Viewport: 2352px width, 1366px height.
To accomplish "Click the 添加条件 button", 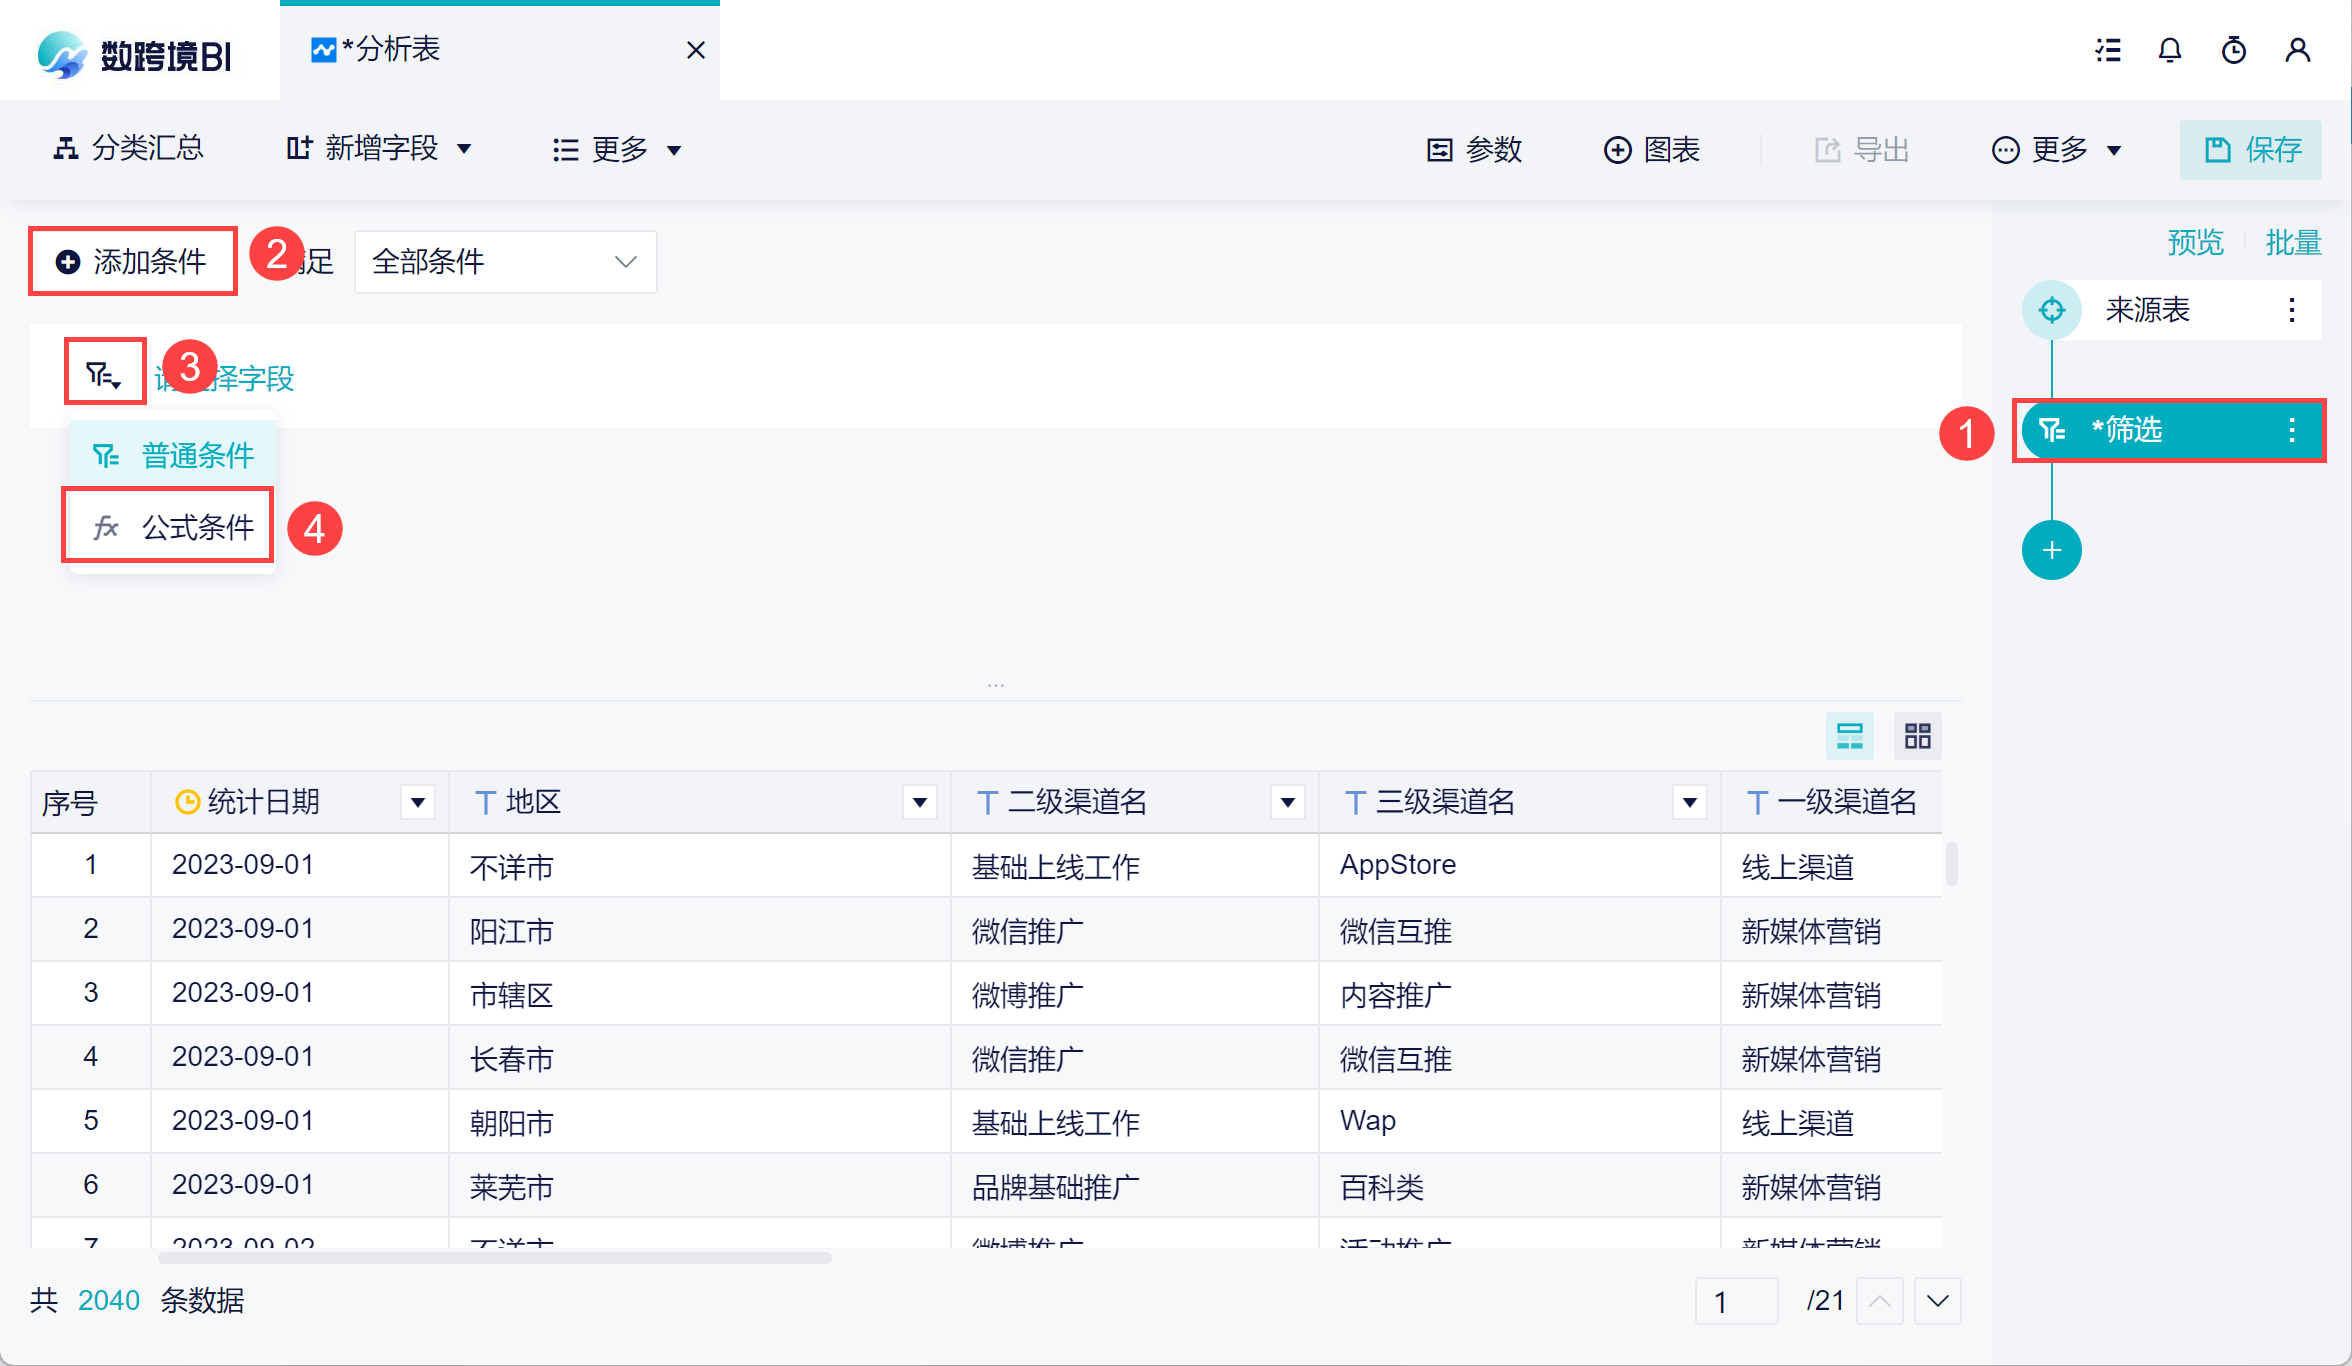I will tap(133, 262).
